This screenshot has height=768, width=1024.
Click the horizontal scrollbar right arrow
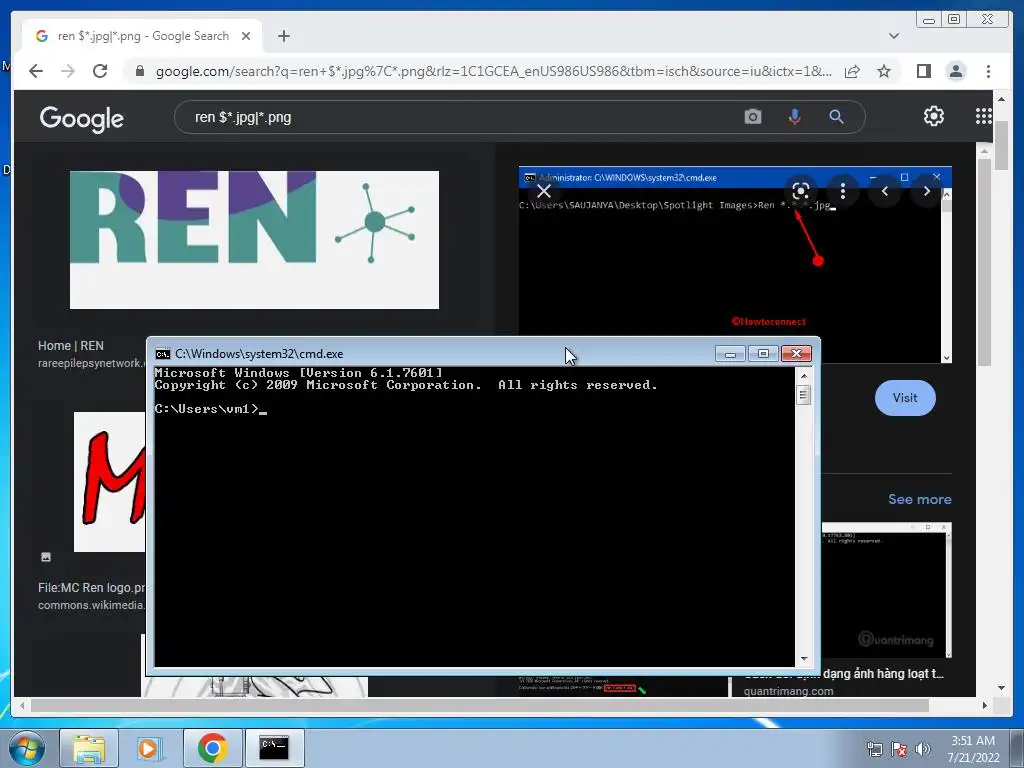click(x=985, y=705)
